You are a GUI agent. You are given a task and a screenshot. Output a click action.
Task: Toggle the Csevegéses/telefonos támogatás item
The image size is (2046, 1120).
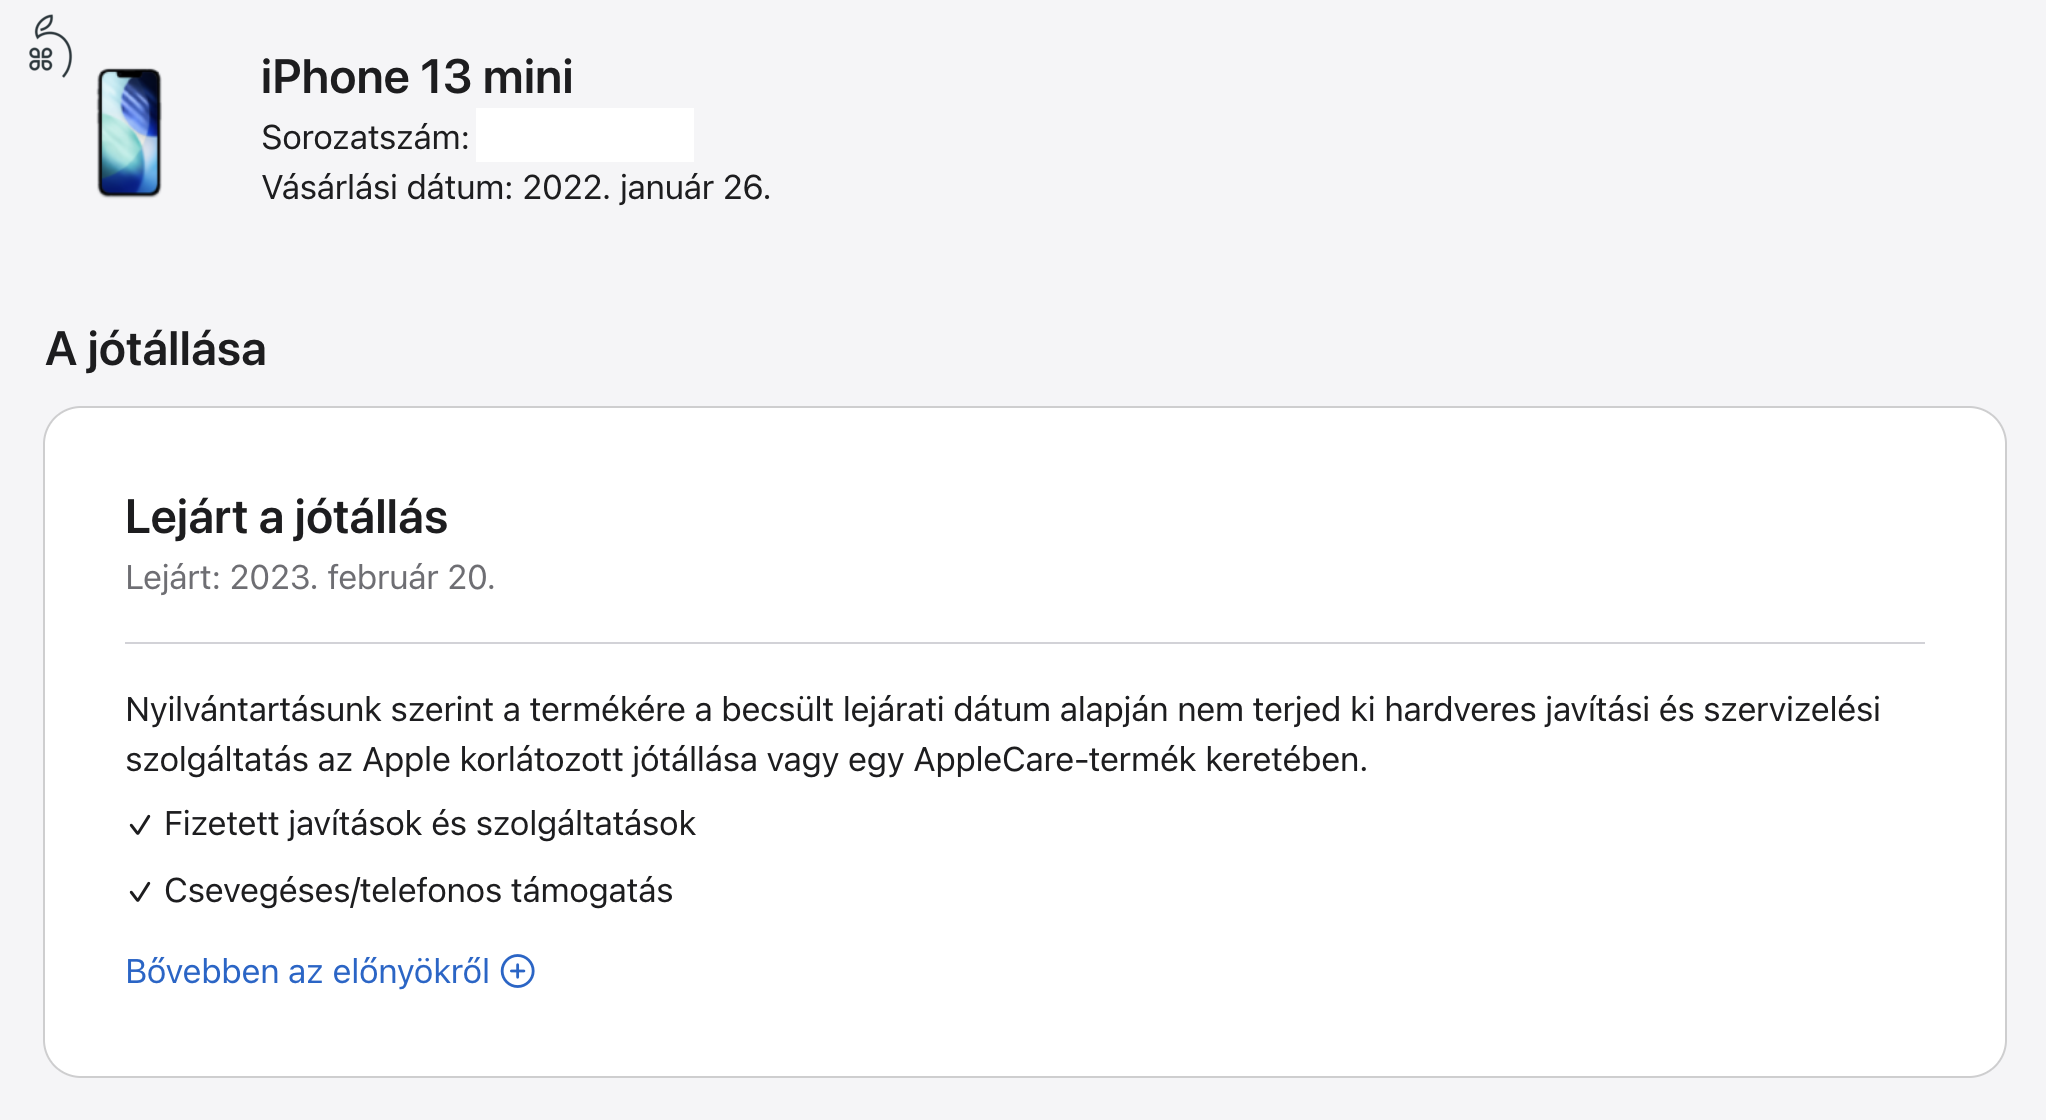[419, 891]
